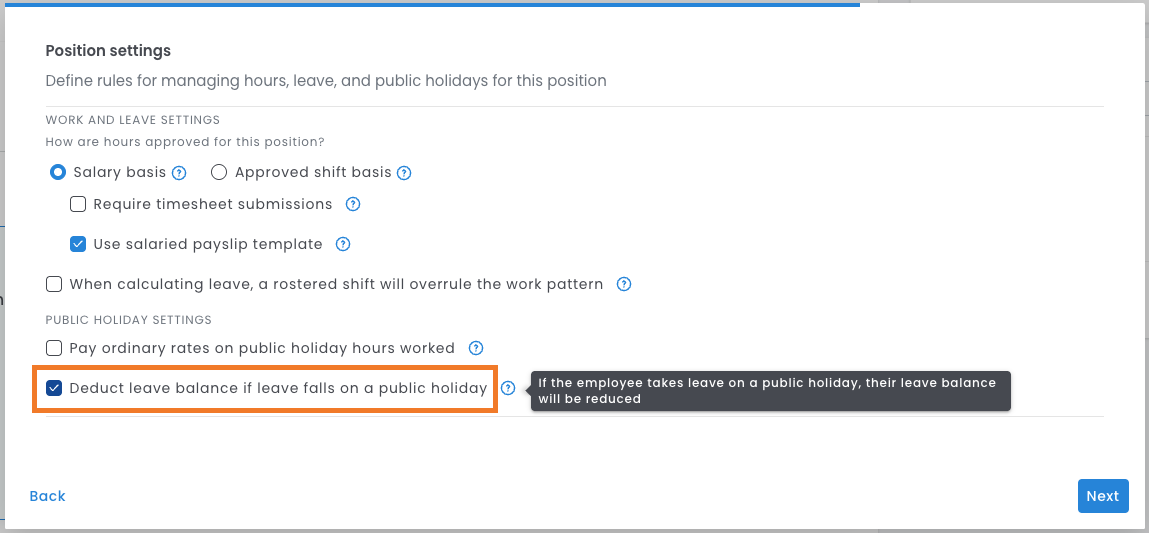Enable Require timesheet submissions checkbox
The image size is (1149, 533).
(78, 204)
